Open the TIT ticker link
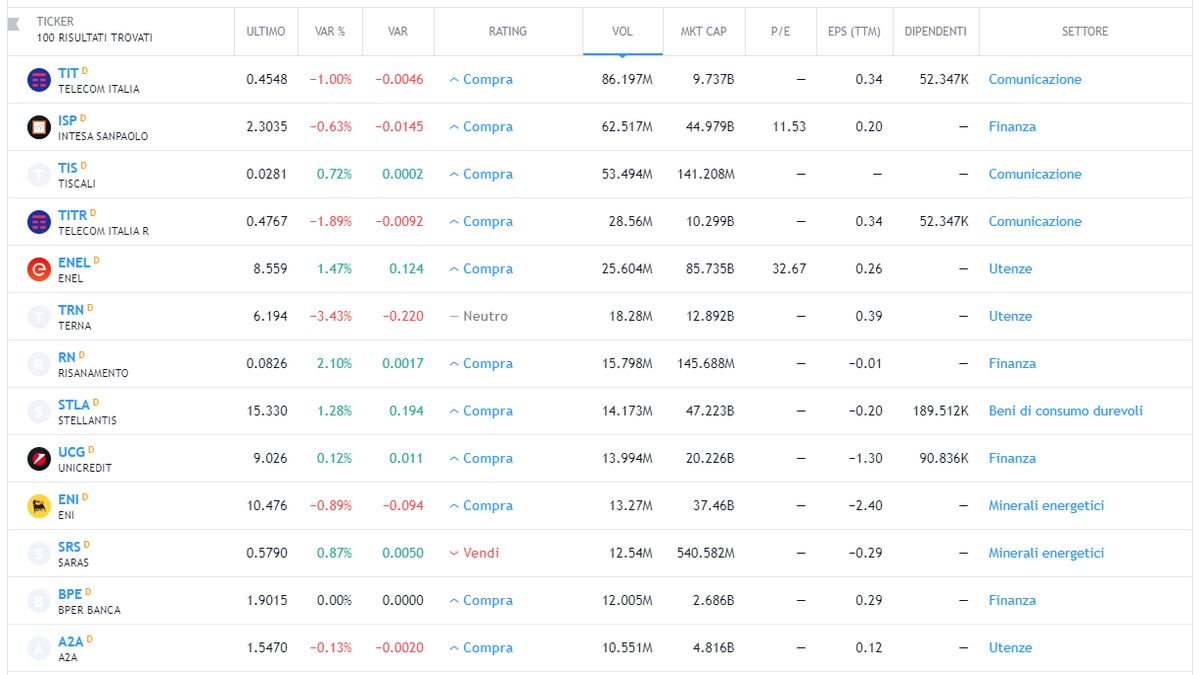The width and height of the screenshot is (1200, 675). [x=68, y=74]
